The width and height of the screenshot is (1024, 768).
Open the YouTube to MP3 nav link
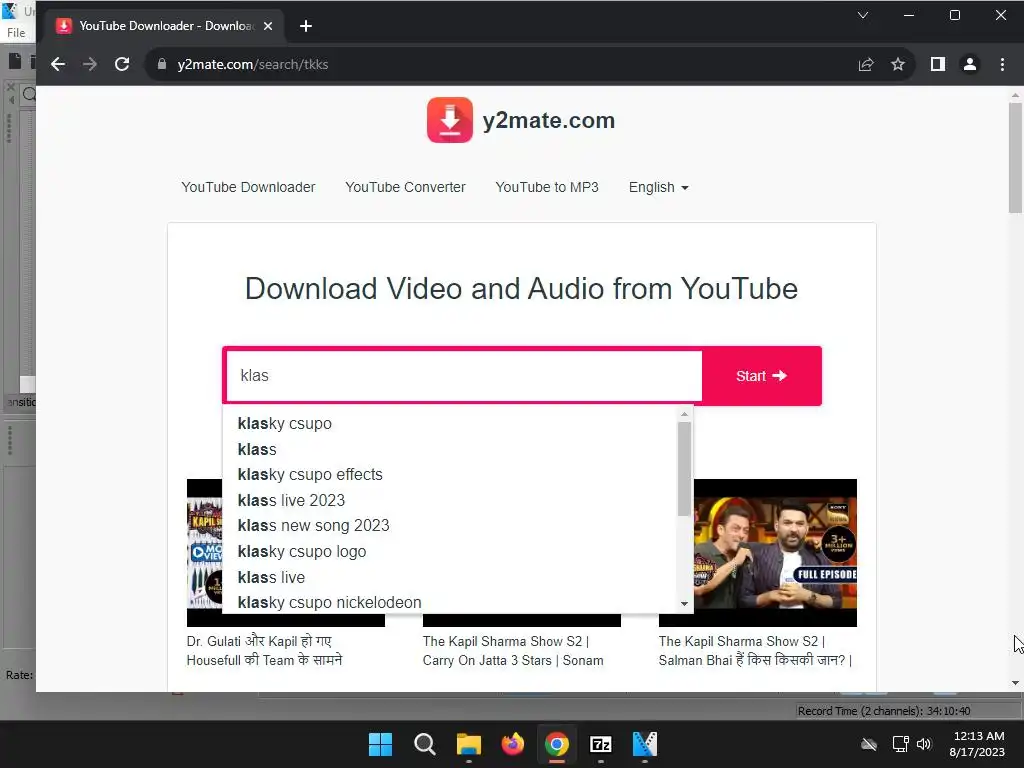coord(547,187)
